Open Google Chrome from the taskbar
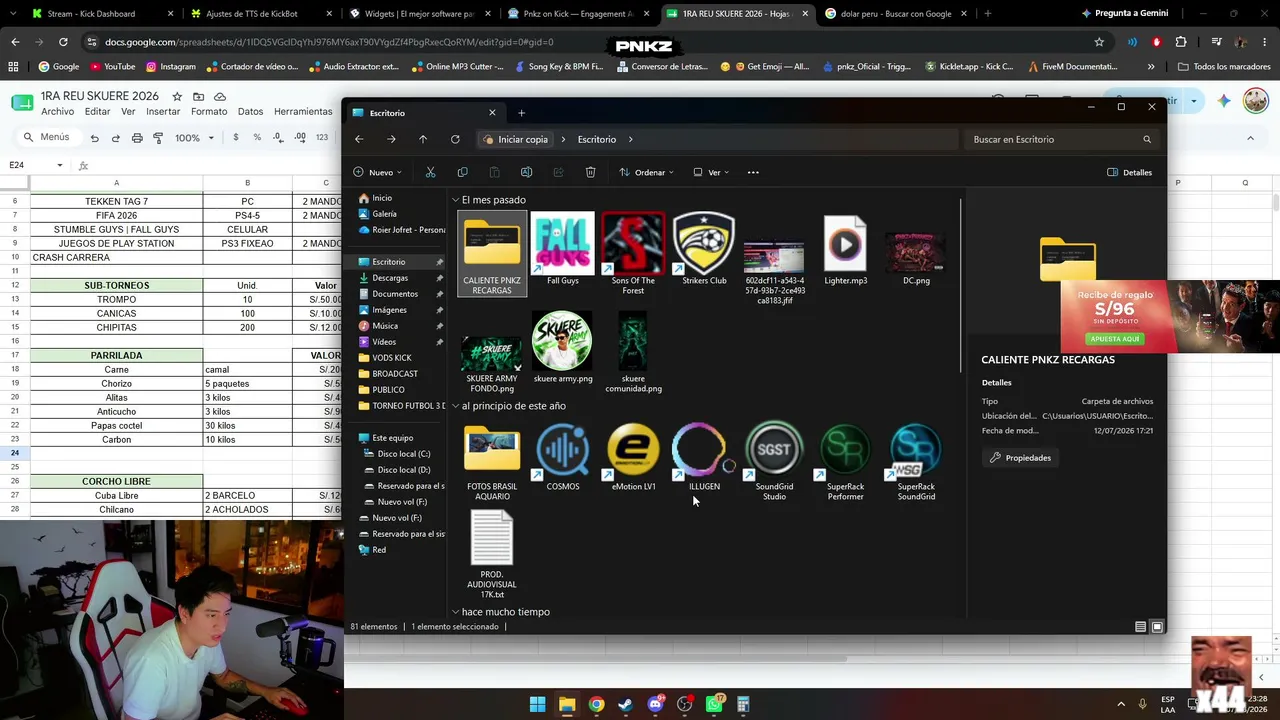This screenshot has height=720, width=1280. 596,704
